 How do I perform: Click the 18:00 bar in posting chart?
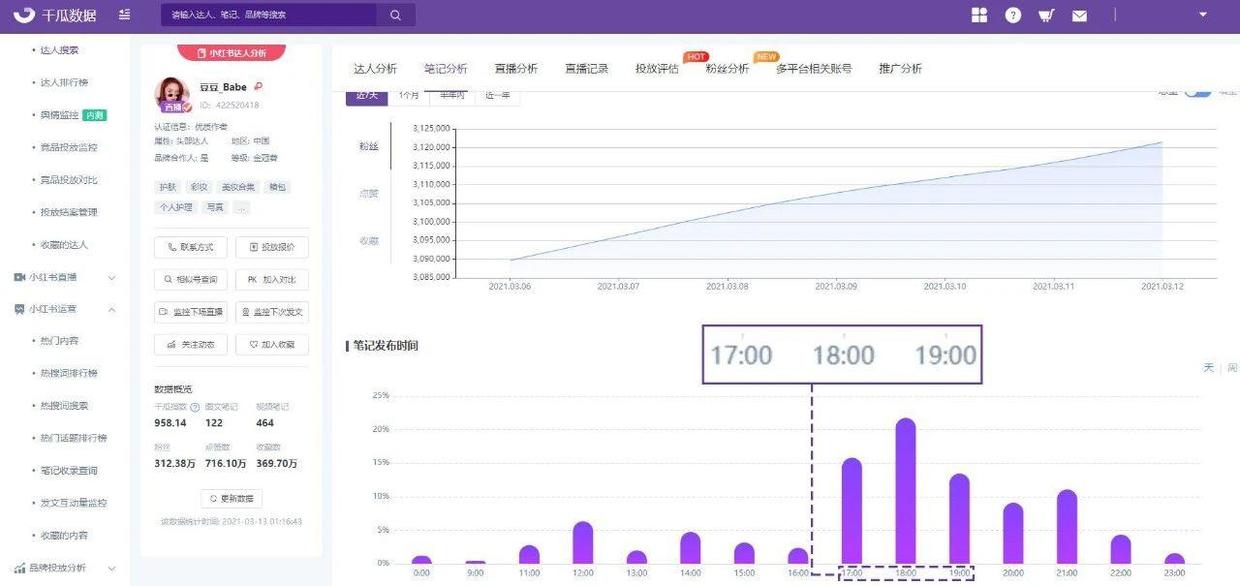(905, 490)
